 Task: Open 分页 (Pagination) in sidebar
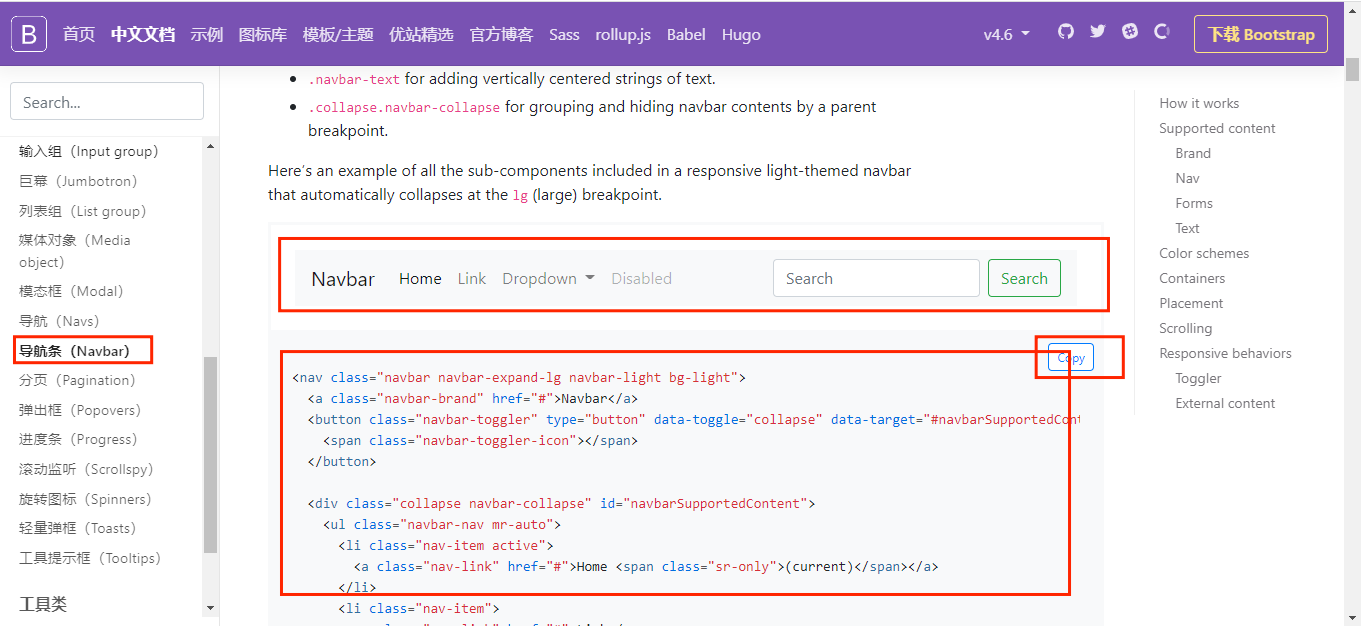(x=77, y=380)
